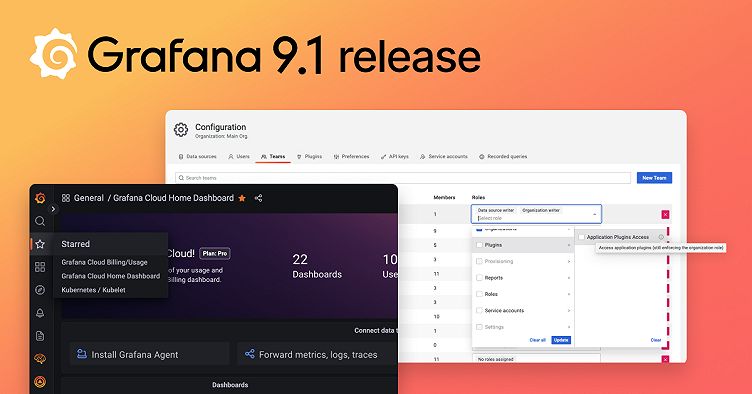Click the Plan: Pro badge
This screenshot has width=752, height=394.
coord(215,254)
